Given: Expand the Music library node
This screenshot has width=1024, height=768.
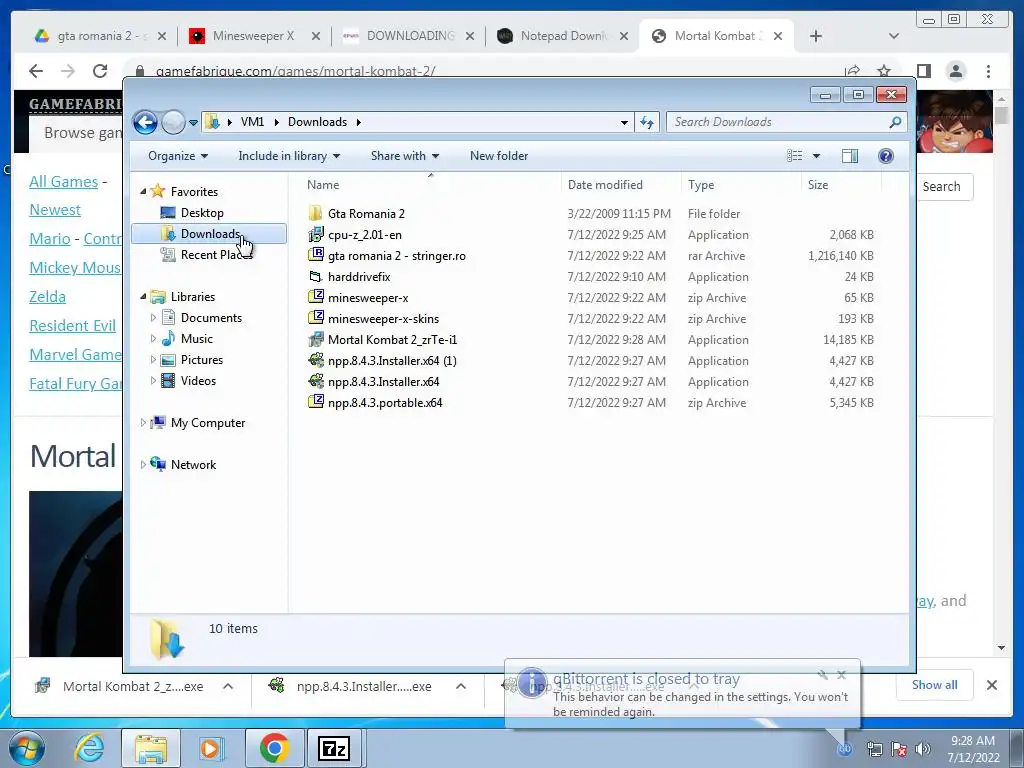Looking at the screenshot, I should tap(153, 339).
